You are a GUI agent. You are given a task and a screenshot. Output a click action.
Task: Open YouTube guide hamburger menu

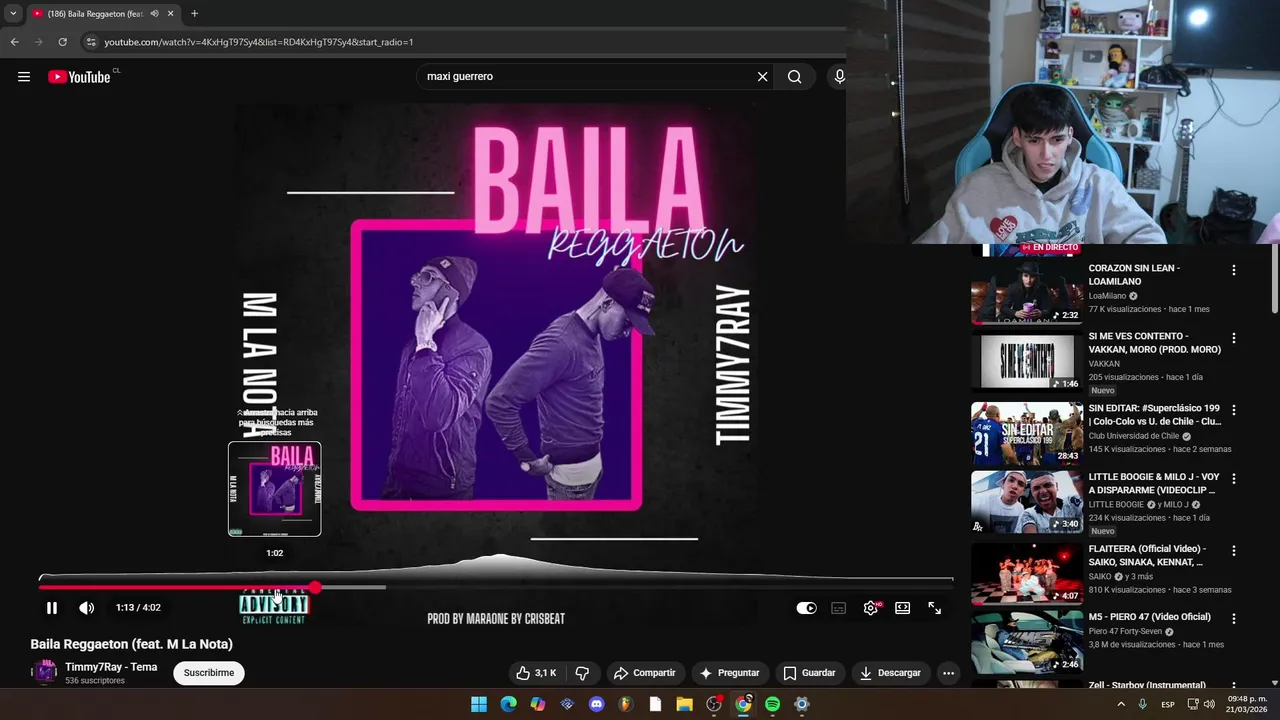(x=24, y=76)
